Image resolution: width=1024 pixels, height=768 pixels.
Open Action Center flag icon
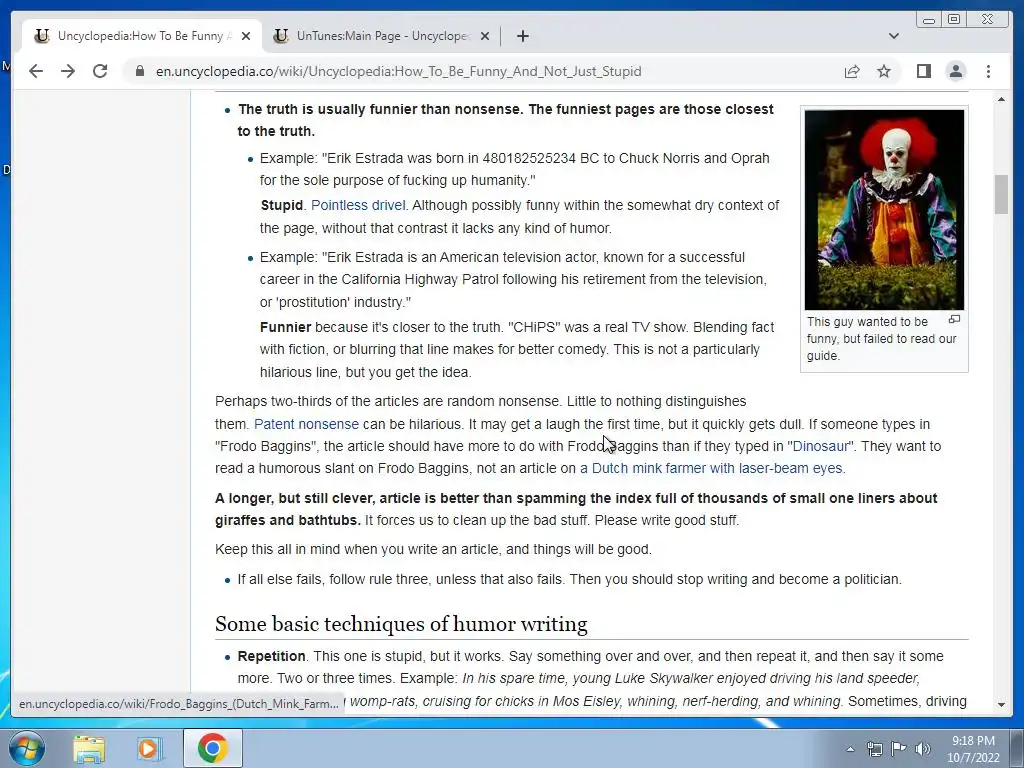click(899, 749)
